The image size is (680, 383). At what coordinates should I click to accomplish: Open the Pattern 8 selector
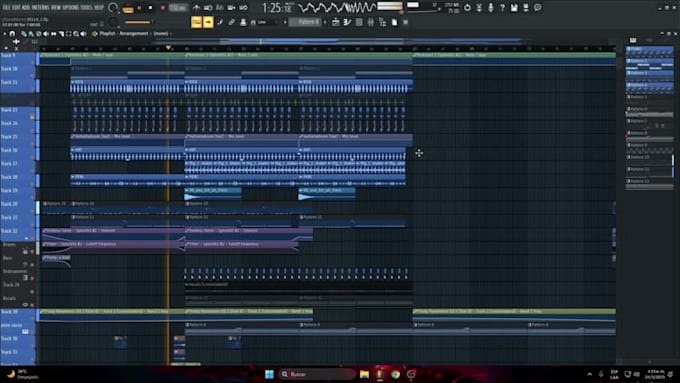tap(305, 22)
